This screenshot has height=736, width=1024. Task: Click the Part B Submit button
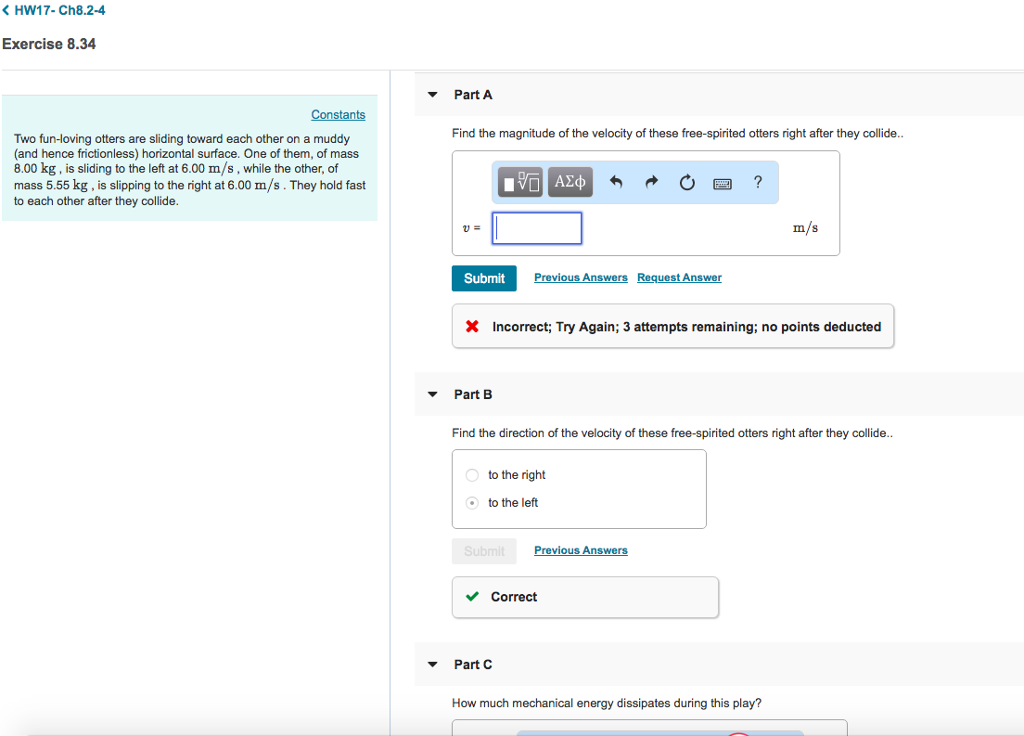pos(484,551)
